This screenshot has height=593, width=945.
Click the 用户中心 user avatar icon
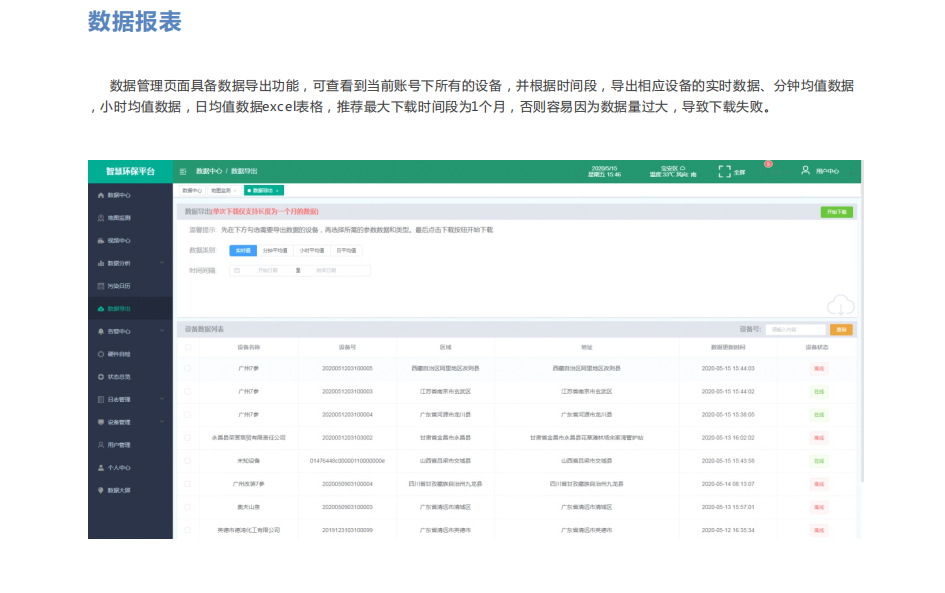805,171
